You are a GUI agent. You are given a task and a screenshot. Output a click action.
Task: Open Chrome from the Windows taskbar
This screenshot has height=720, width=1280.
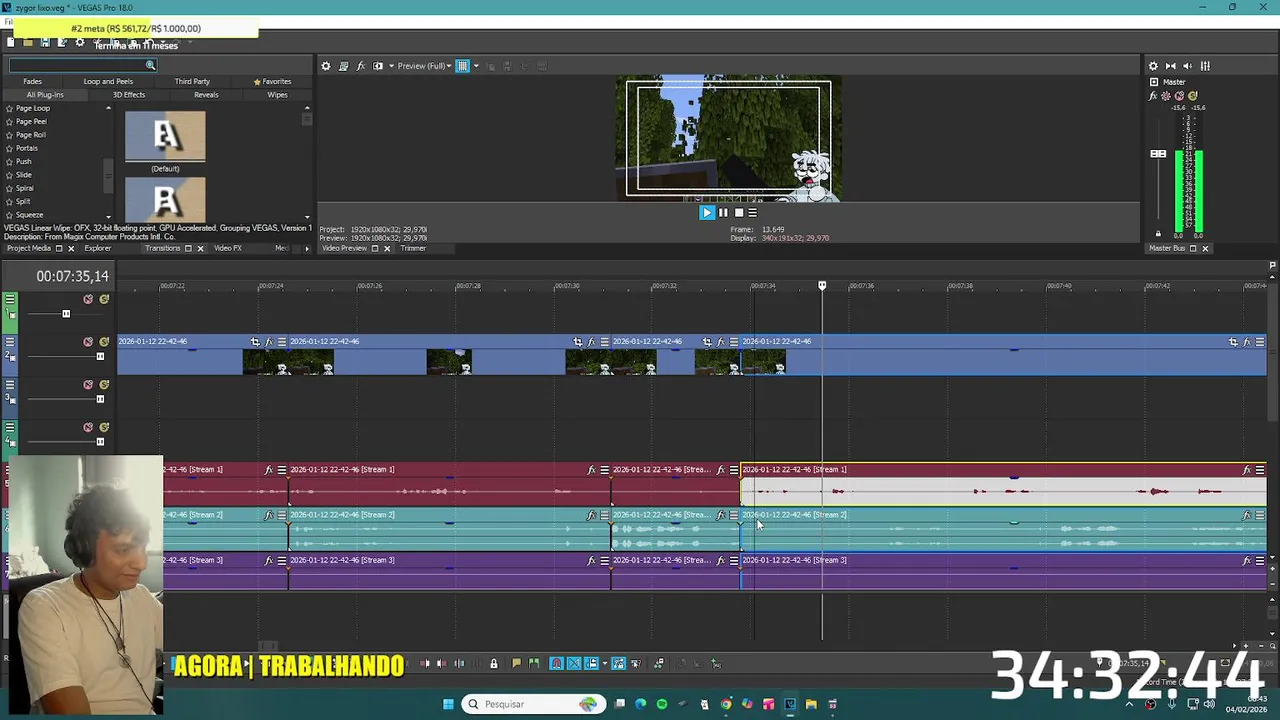pos(726,704)
